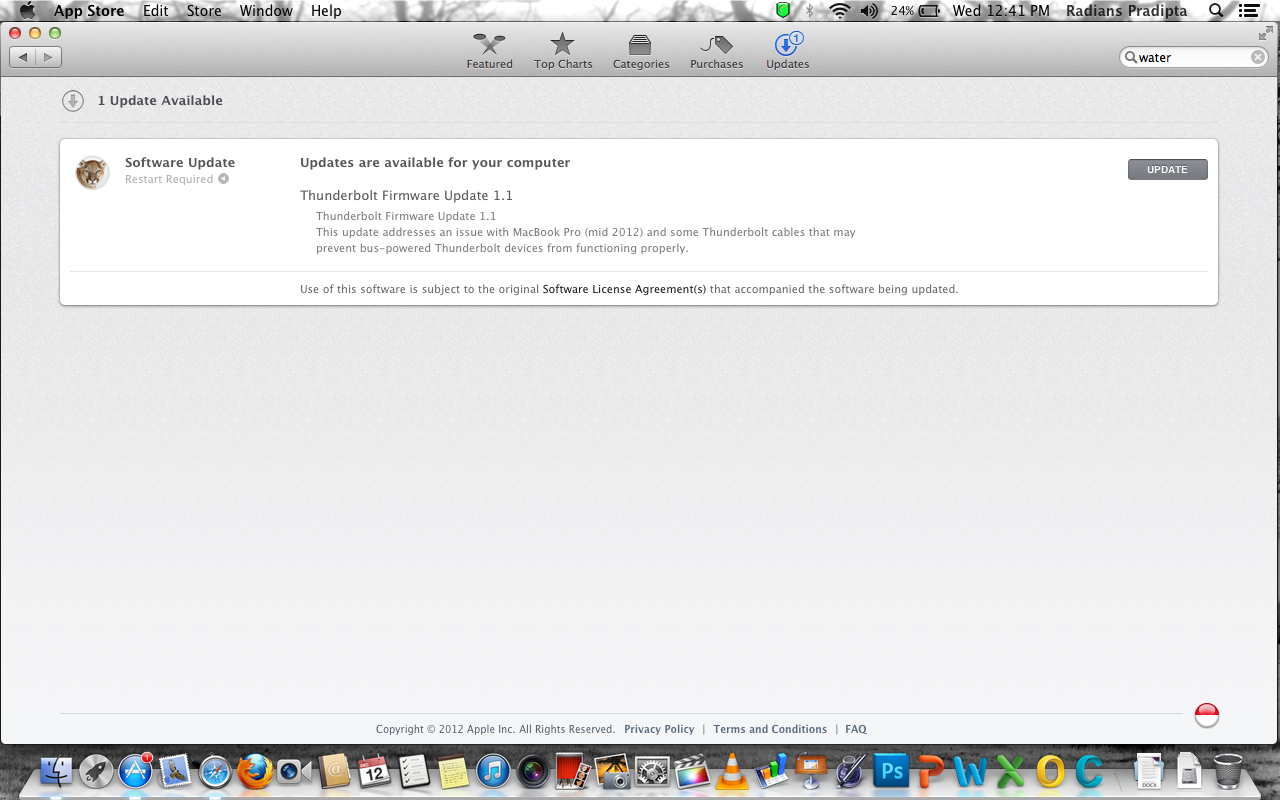Open the Edit menu
This screenshot has height=800, width=1280.
(155, 11)
